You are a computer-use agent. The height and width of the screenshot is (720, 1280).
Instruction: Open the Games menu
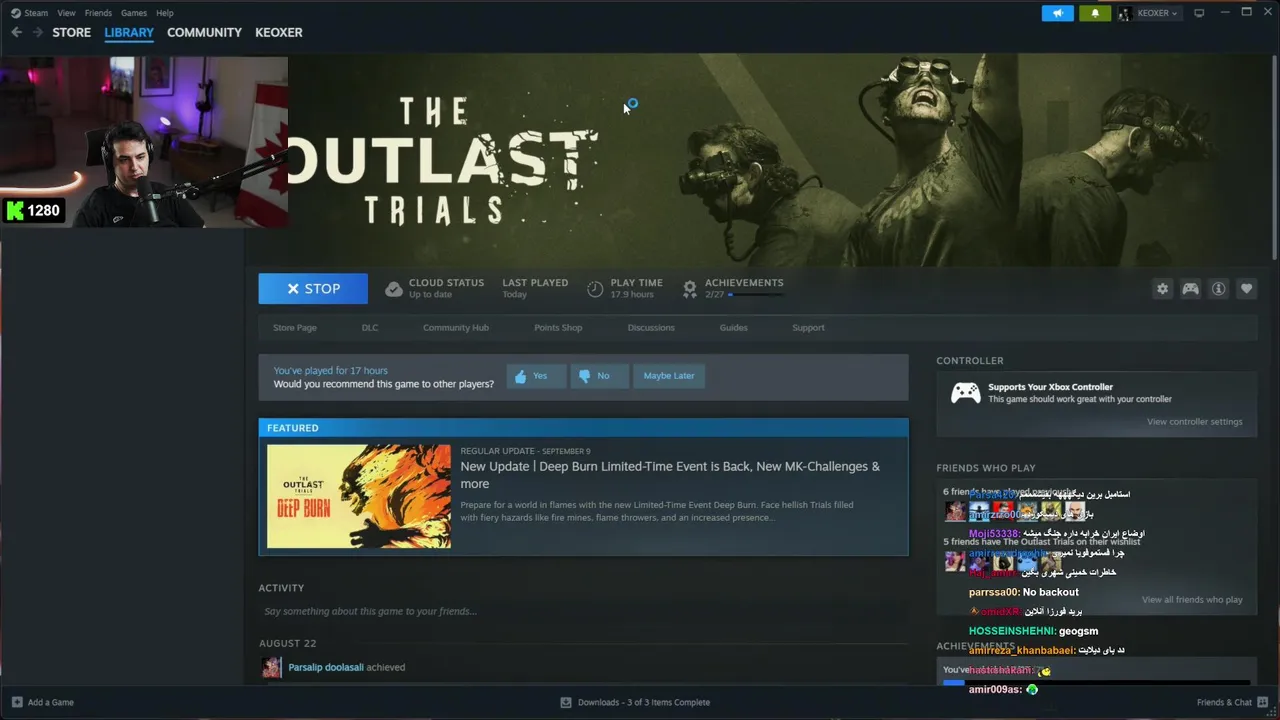(x=134, y=13)
